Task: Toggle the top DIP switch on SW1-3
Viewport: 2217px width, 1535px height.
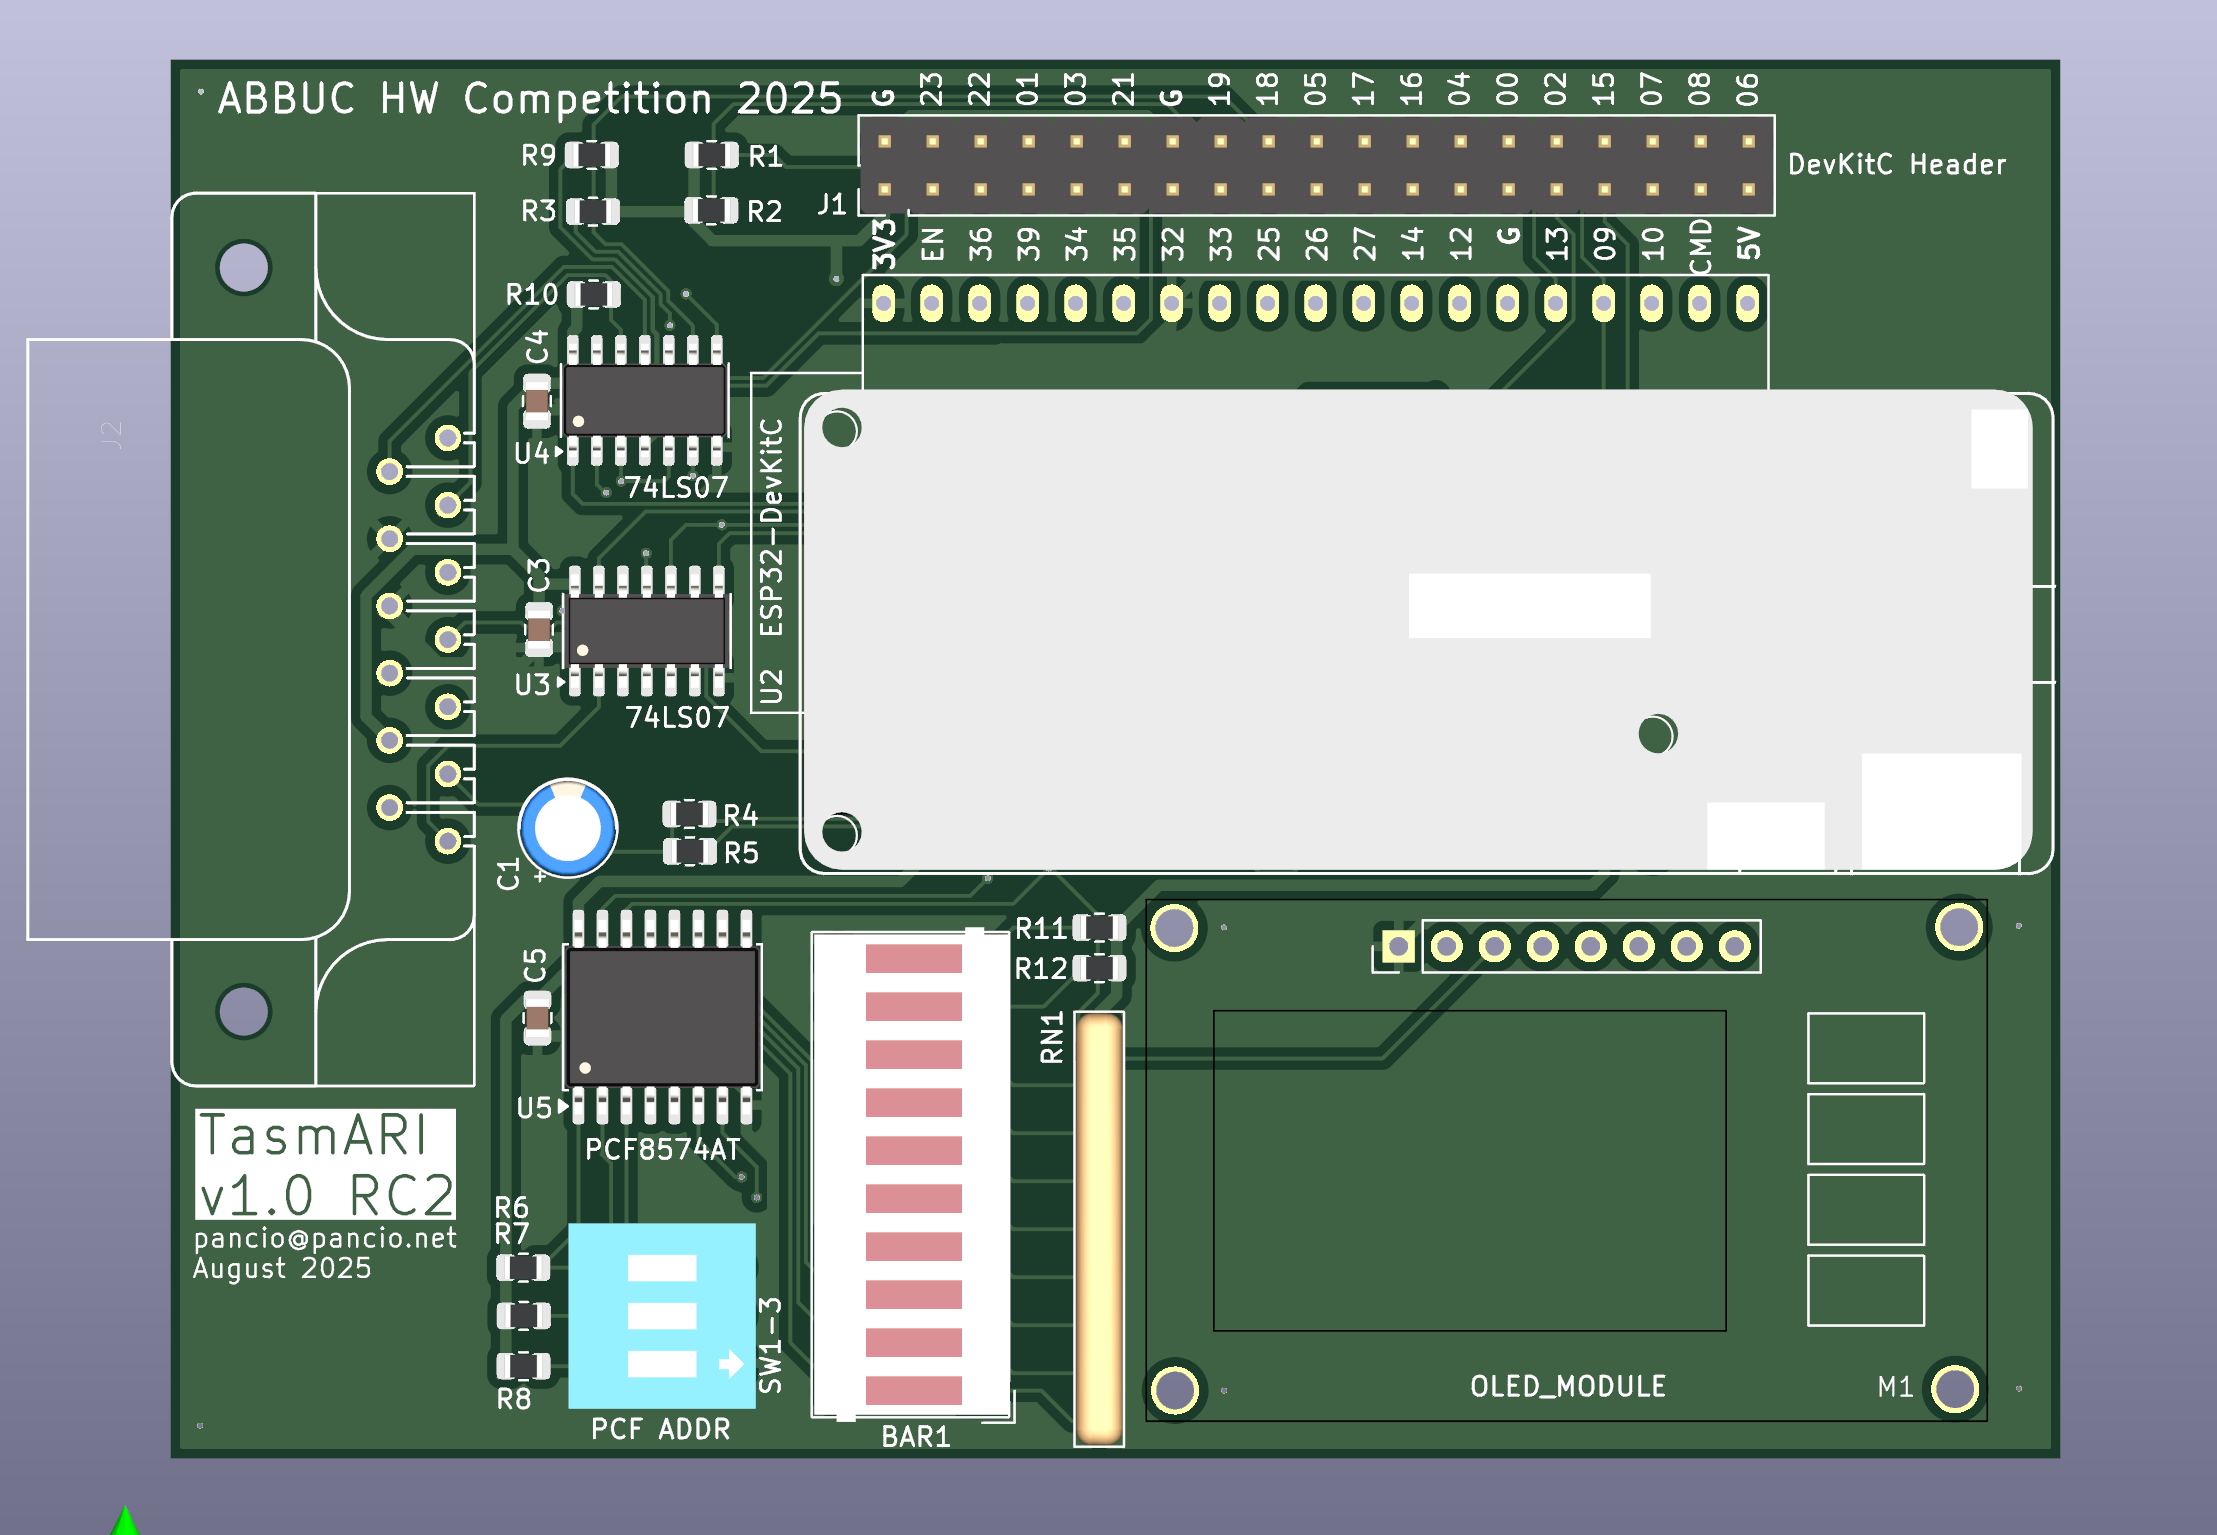Action: coord(662,1267)
